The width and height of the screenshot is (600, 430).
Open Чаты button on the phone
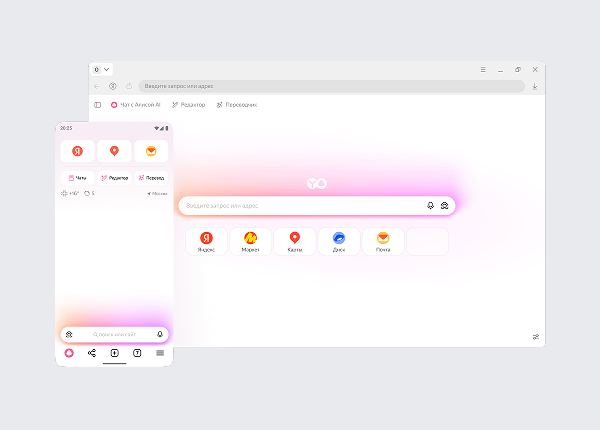pyautogui.click(x=77, y=178)
